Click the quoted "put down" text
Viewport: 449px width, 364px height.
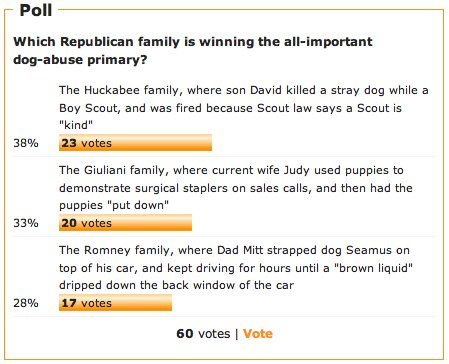[138, 205]
